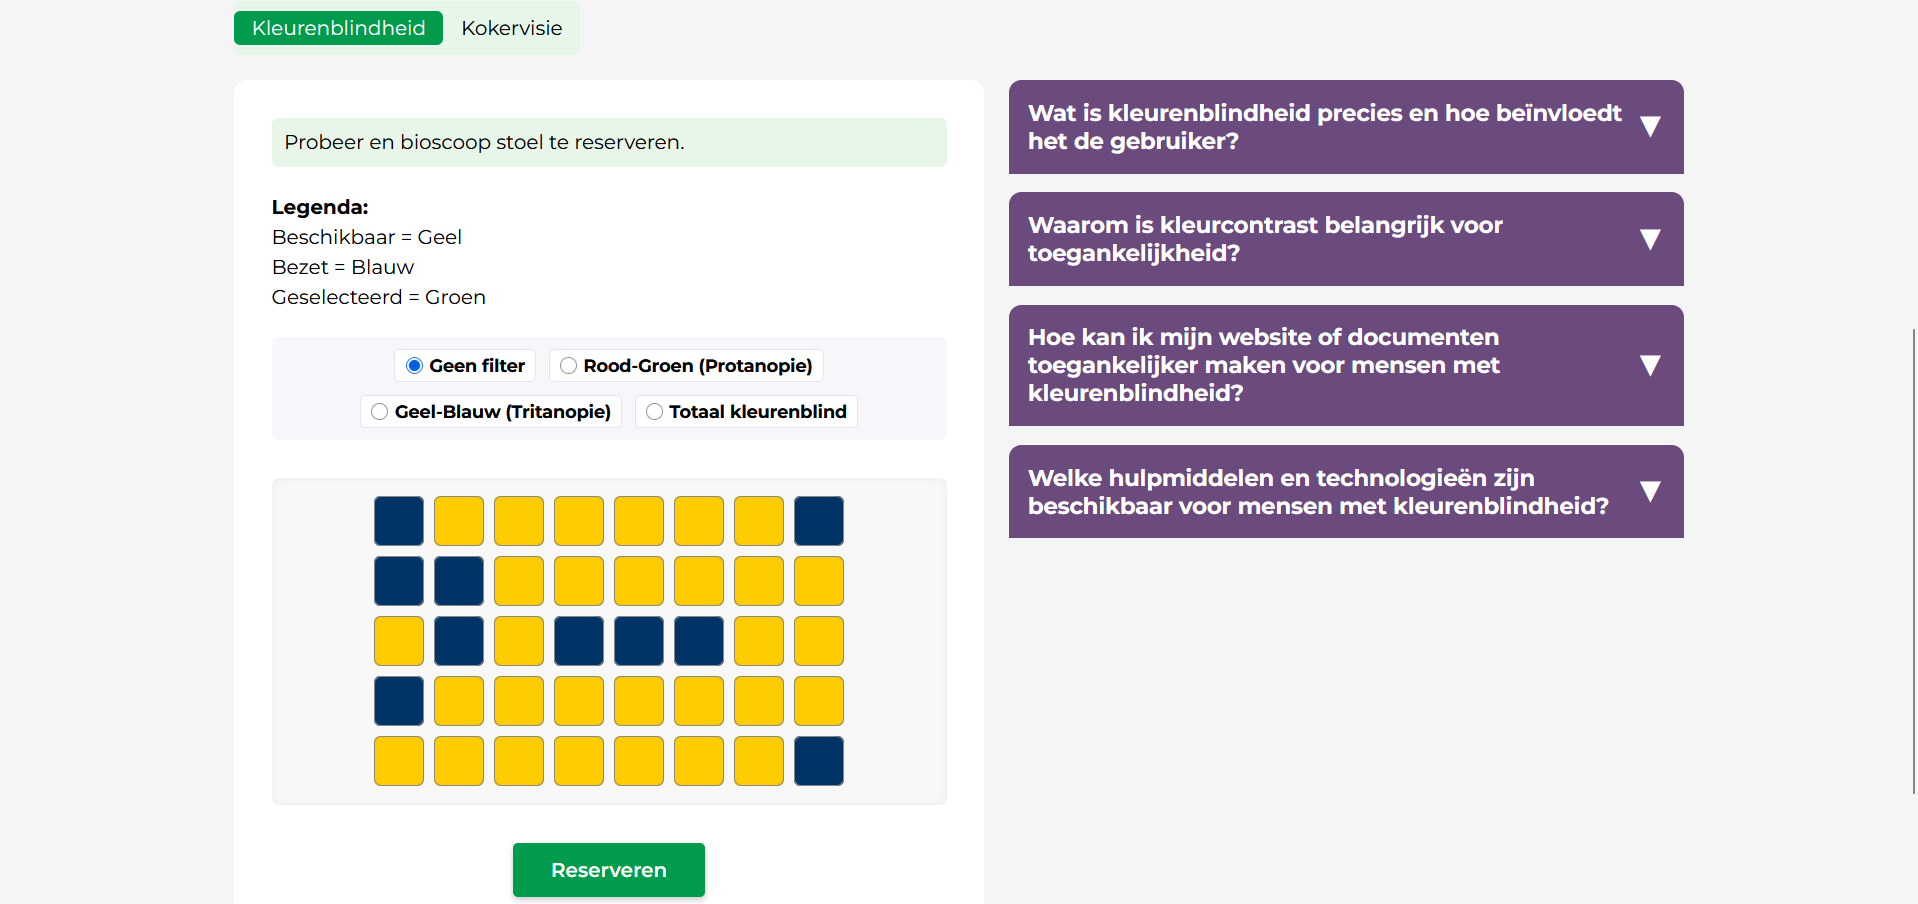Click the second blue seat in the second row
Screen dimensions: 1918x904
(x=459, y=581)
